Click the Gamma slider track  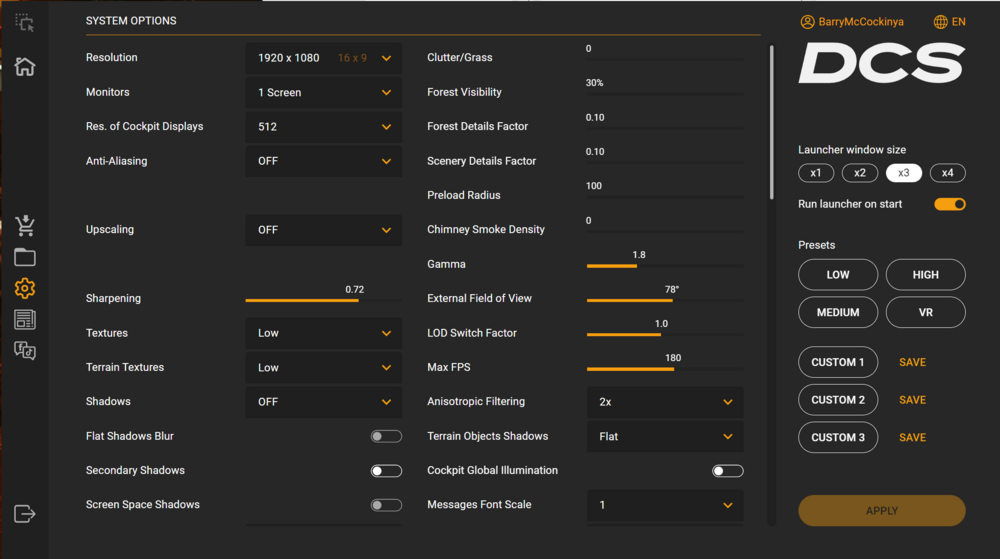(665, 266)
